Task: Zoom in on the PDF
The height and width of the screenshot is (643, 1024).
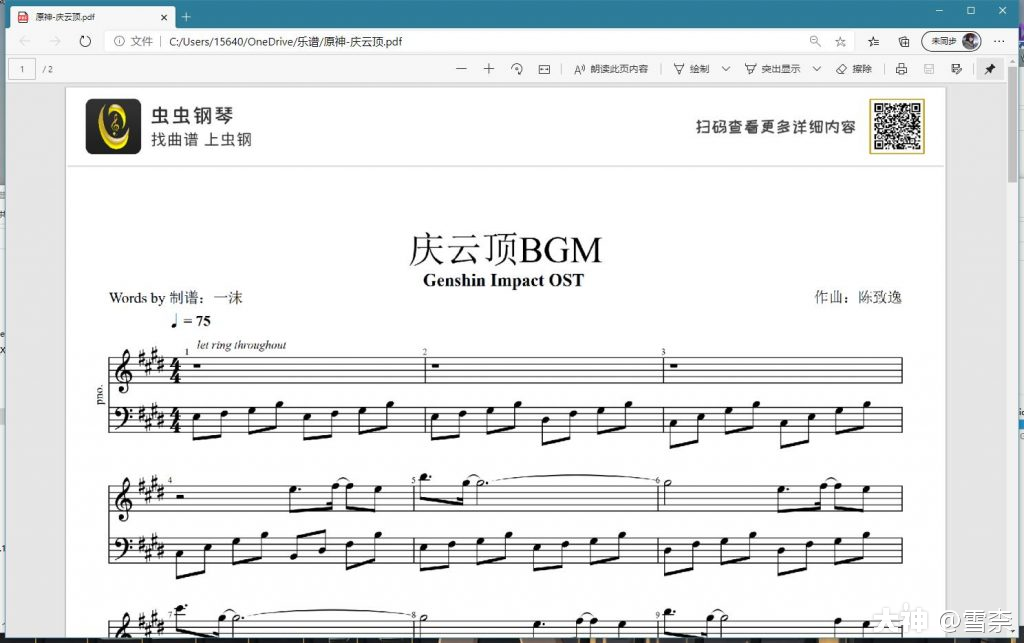Action: click(488, 68)
